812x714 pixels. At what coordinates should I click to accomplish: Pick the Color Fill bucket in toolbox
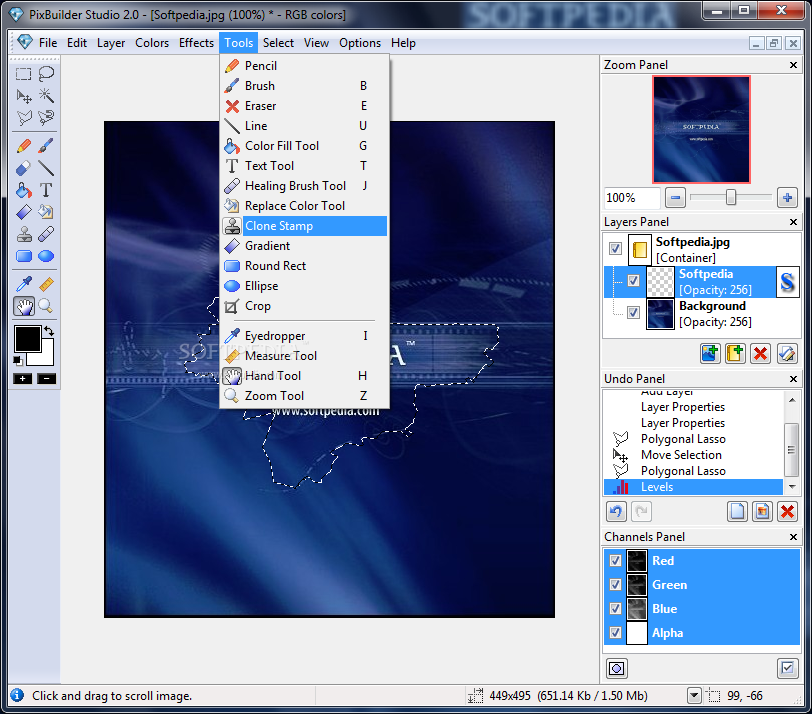(23, 190)
